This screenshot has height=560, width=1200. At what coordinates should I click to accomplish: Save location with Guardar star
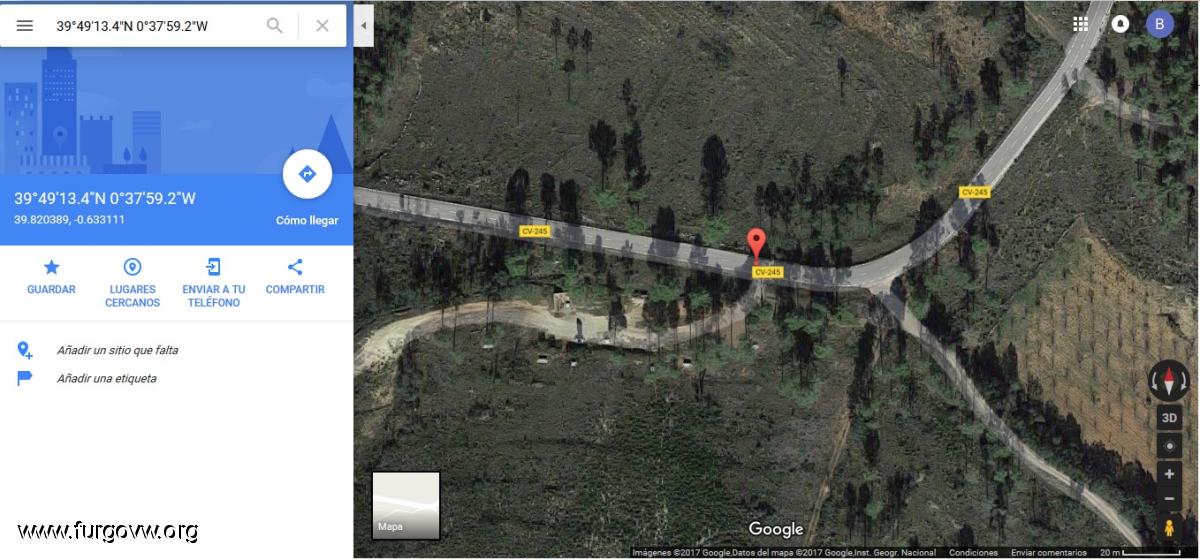pos(51,277)
